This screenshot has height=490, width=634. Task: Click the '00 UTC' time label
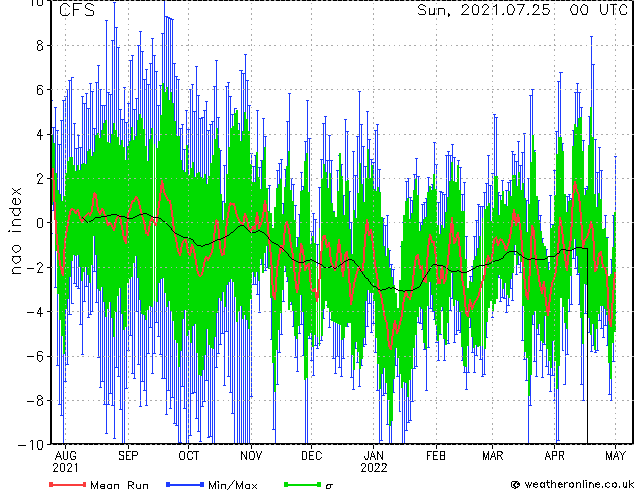coord(598,10)
